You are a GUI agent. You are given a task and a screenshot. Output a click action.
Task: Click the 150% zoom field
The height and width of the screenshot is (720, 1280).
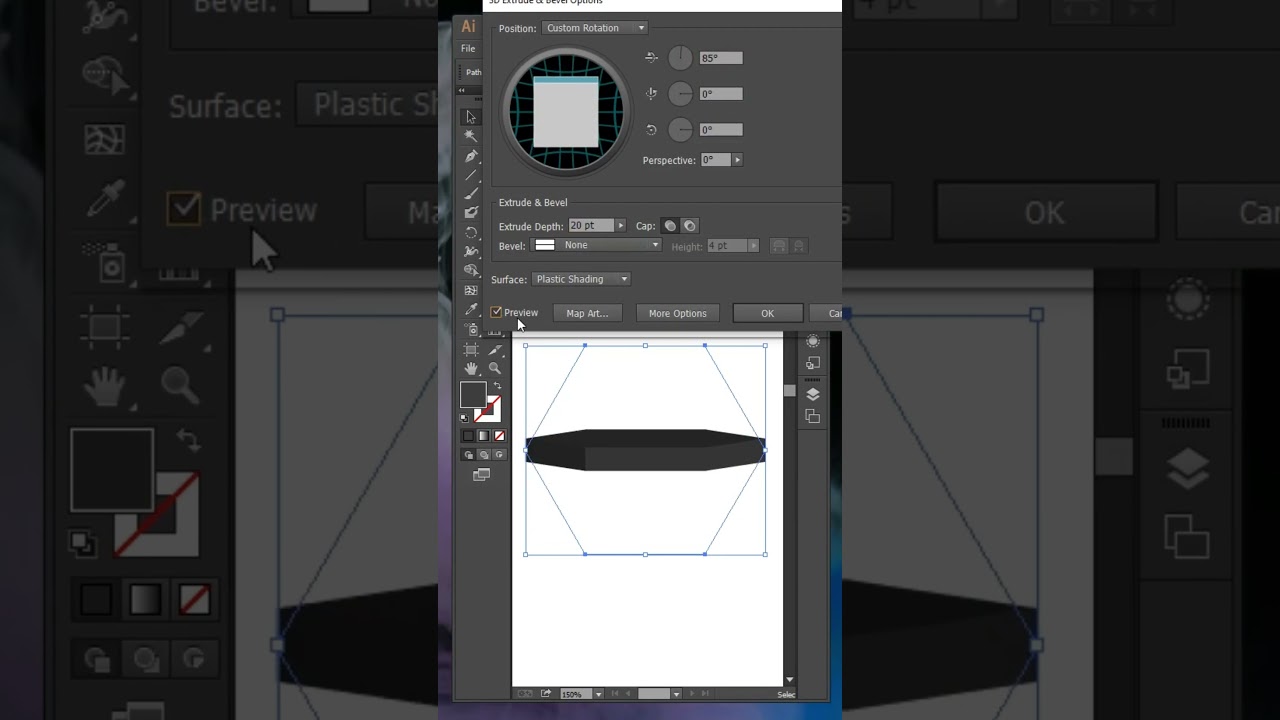[575, 693]
